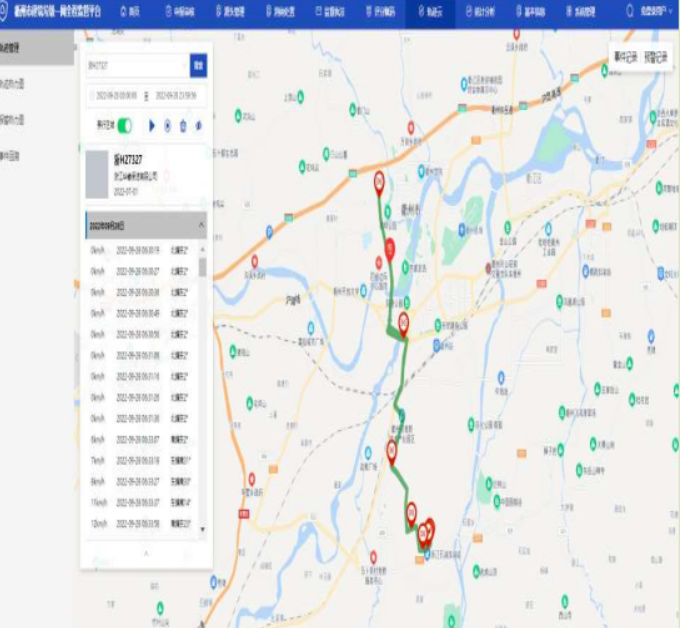Click the stop (circle) playback icon
This screenshot has height=628, width=682.
pos(168,126)
